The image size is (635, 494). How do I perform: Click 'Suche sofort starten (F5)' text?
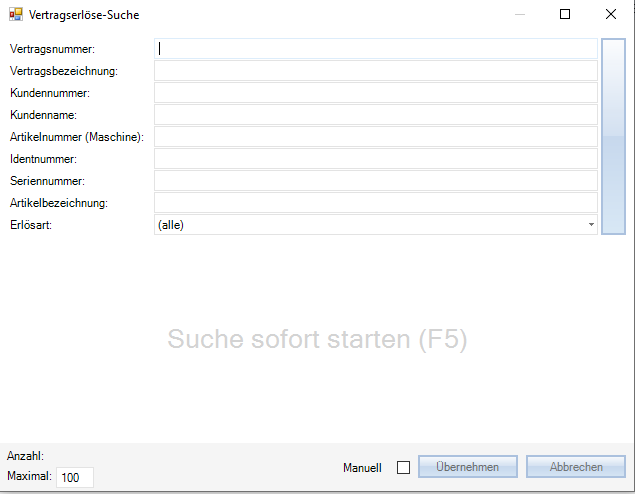tap(317, 339)
